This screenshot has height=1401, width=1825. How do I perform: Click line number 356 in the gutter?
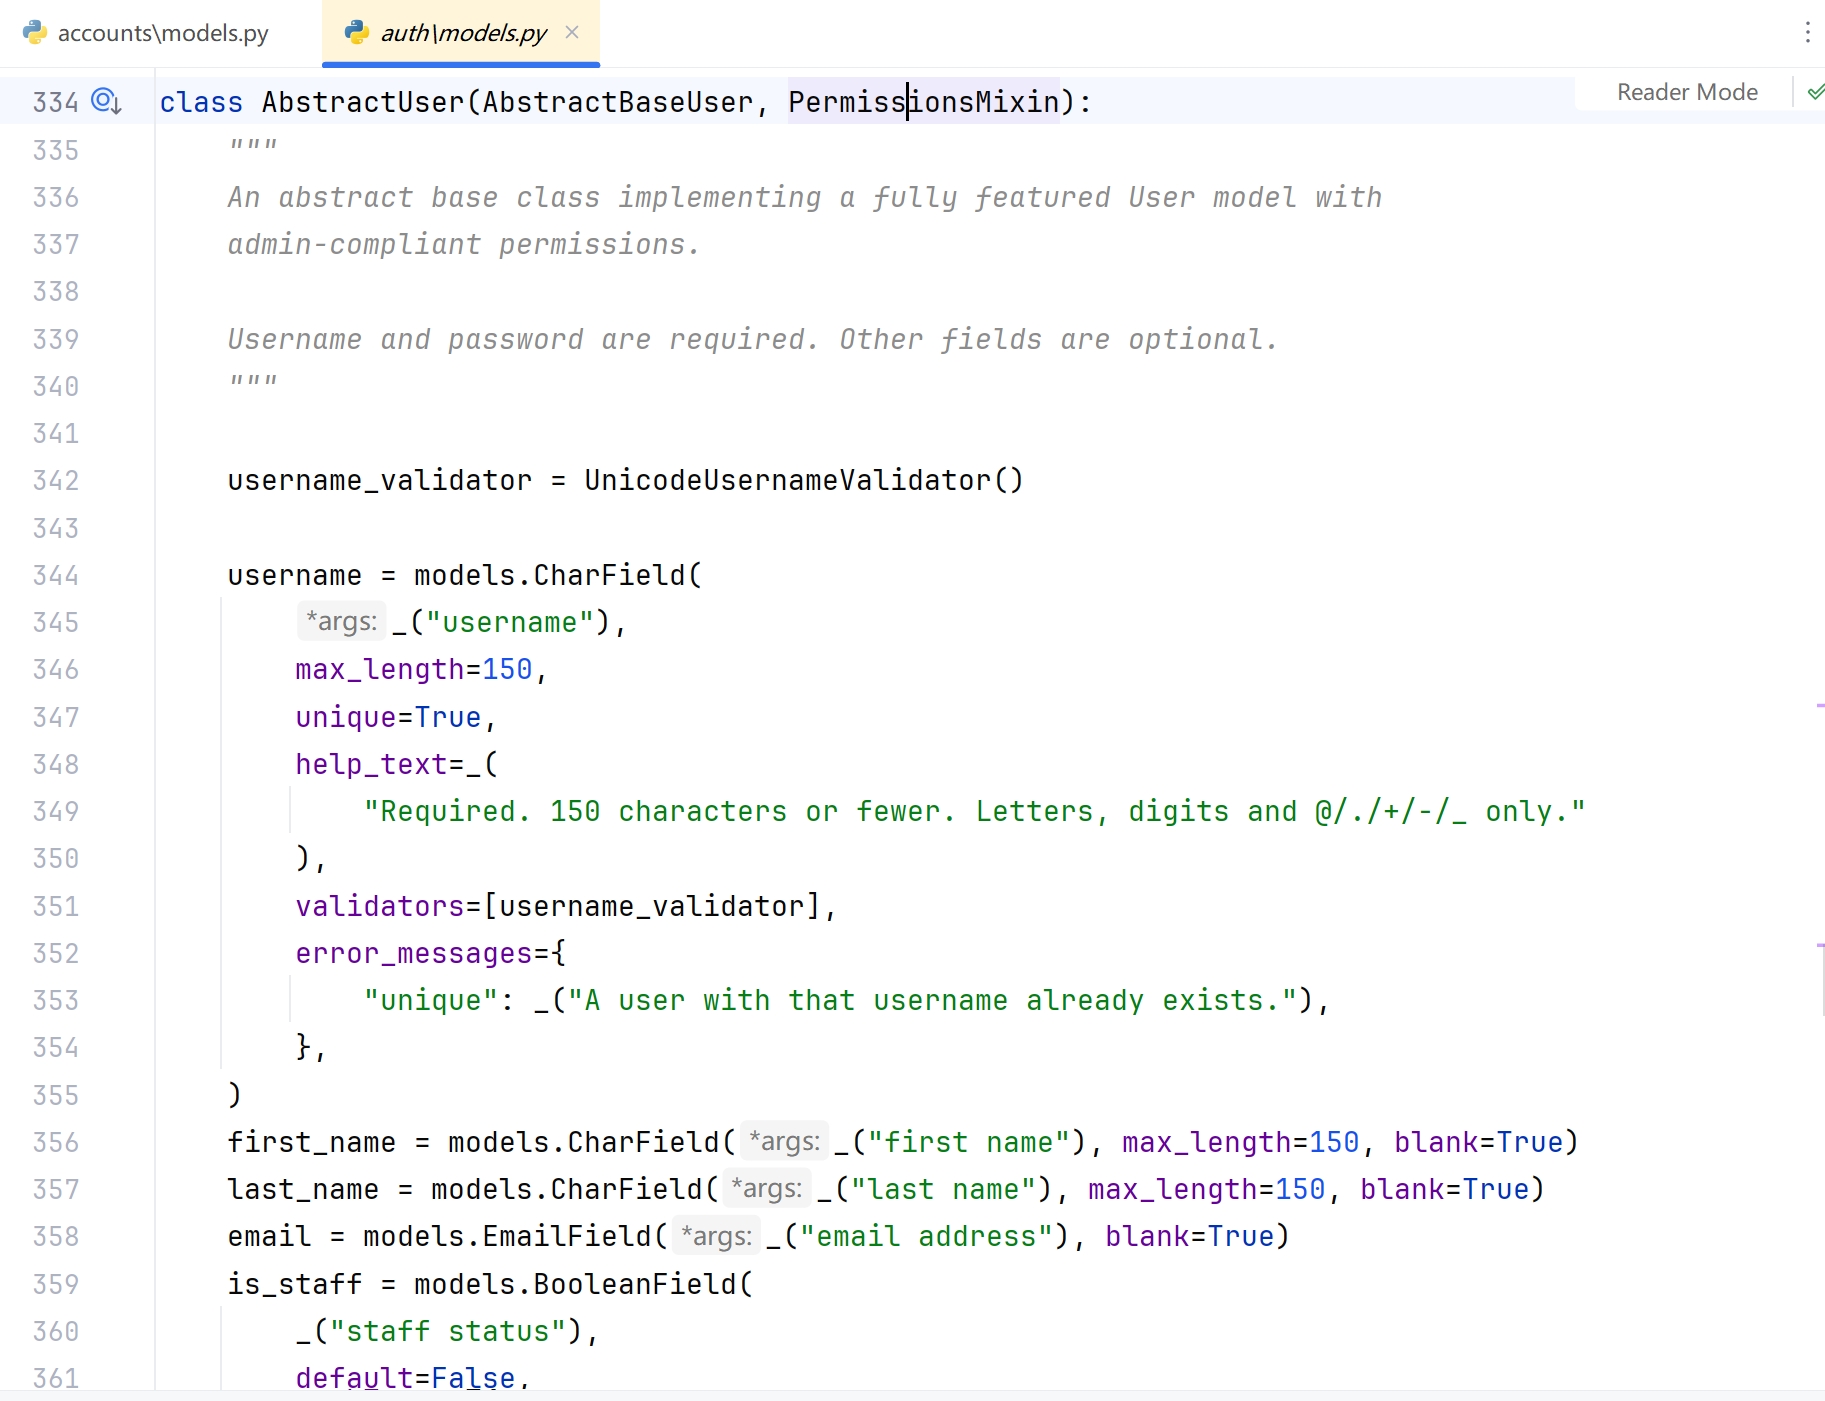coord(56,1142)
